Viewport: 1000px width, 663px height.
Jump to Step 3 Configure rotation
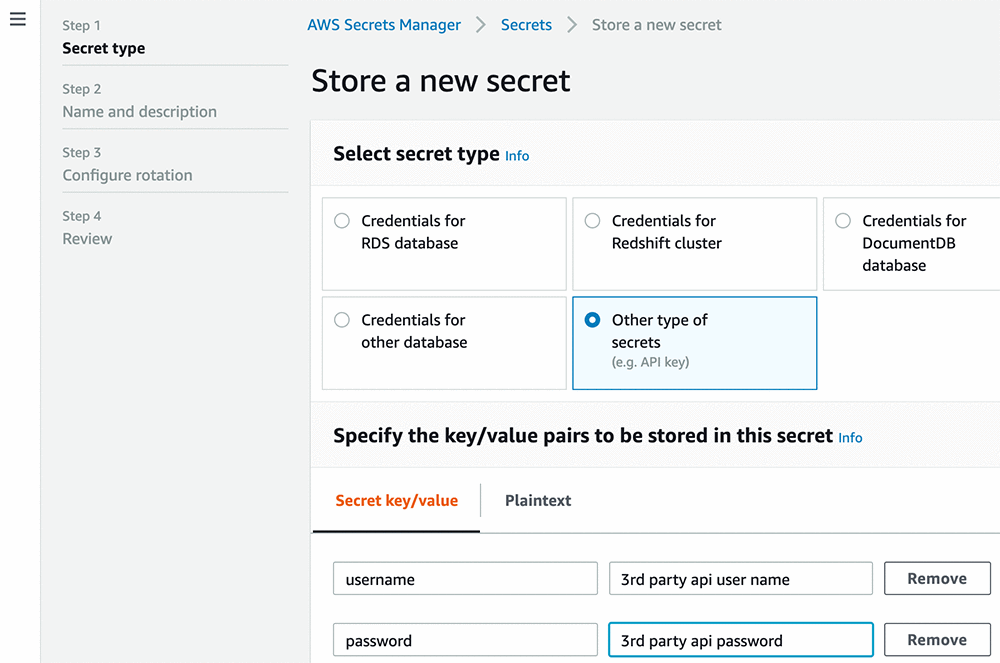click(127, 175)
